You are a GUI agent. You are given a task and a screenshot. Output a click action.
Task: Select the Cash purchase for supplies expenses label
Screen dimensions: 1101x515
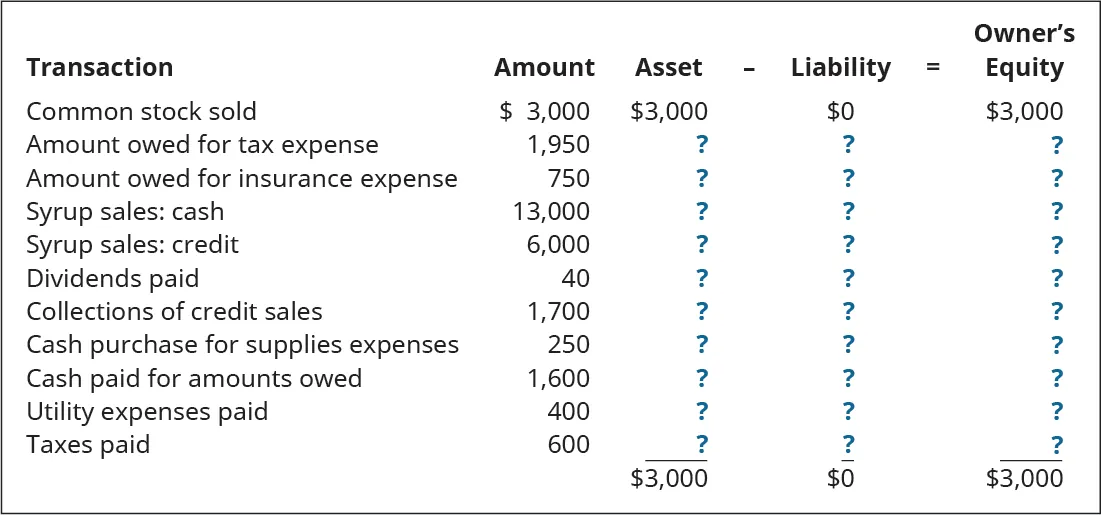(242, 345)
